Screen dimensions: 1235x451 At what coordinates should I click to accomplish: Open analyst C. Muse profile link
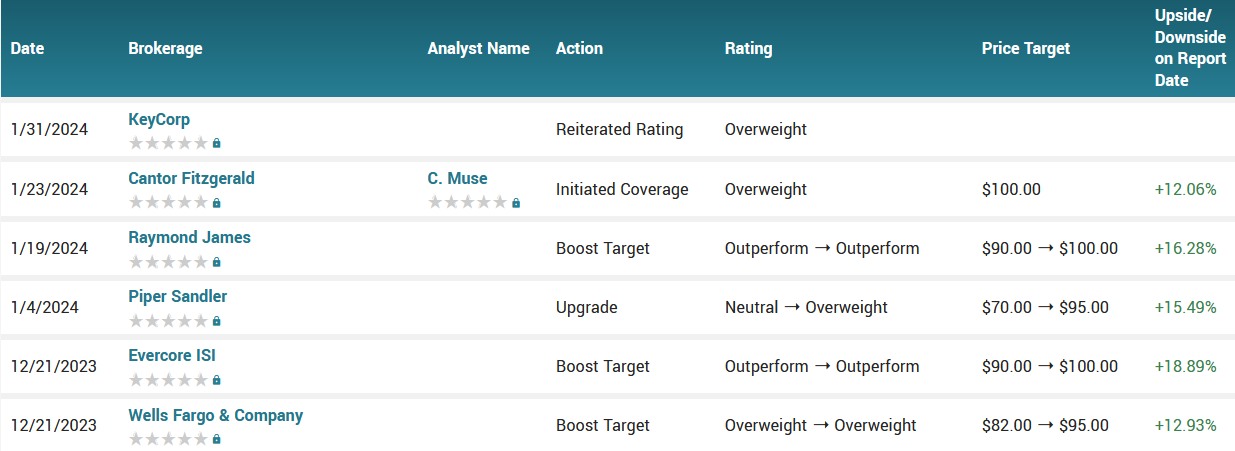coord(457,179)
